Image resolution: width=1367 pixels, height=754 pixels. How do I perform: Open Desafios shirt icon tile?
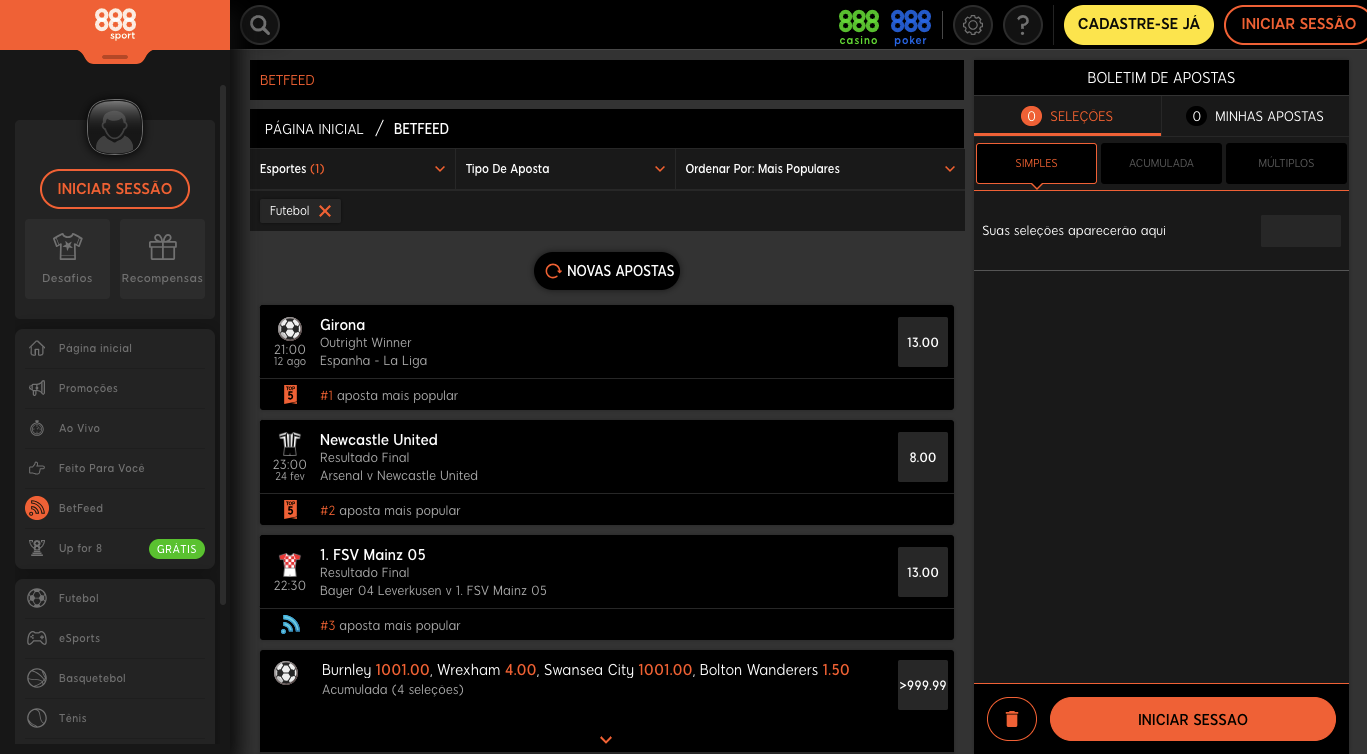tap(67, 259)
